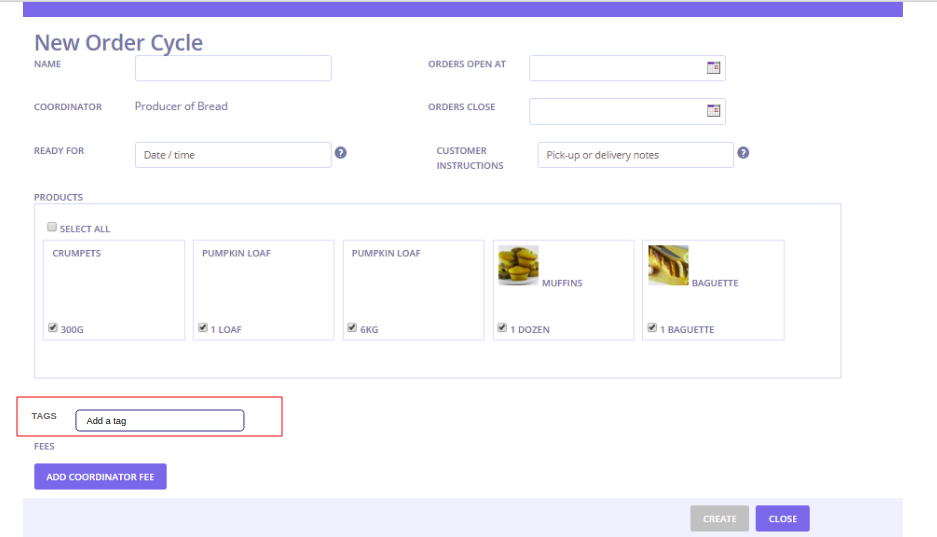
Task: Click the Orders Open At date field
Action: pyautogui.click(x=627, y=68)
